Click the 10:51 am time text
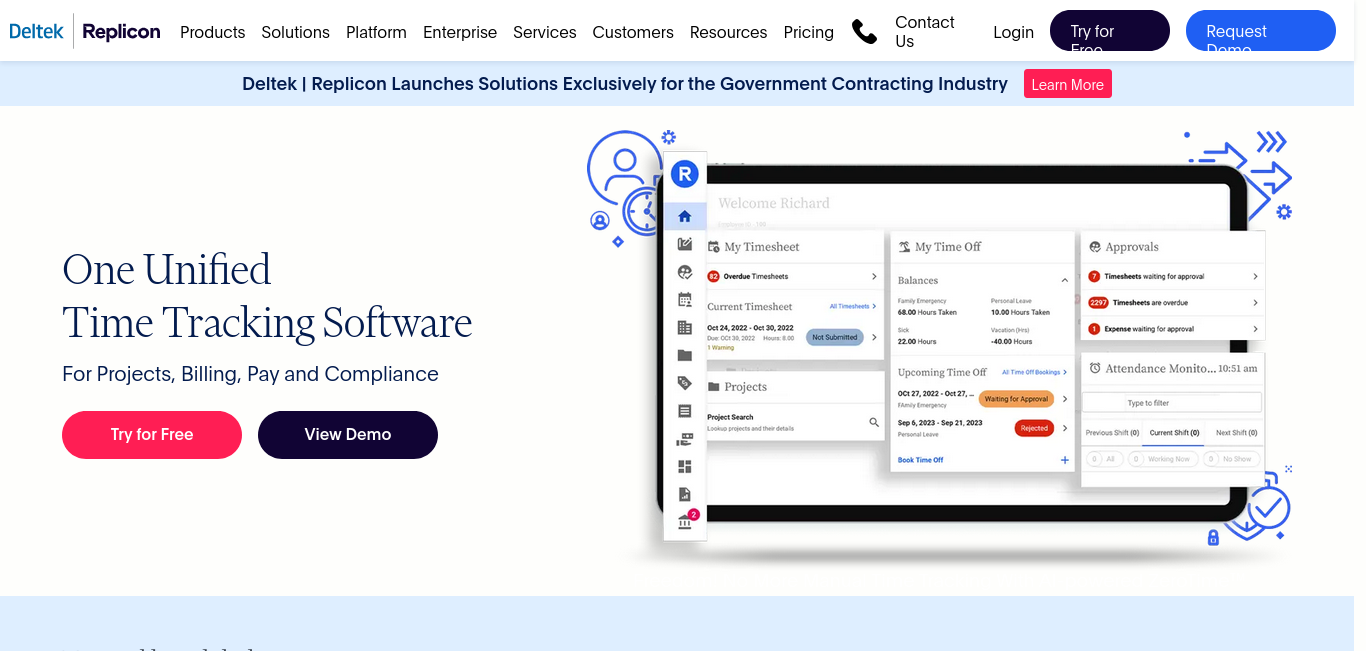Screen dimensions: 1366x651 point(1238,369)
